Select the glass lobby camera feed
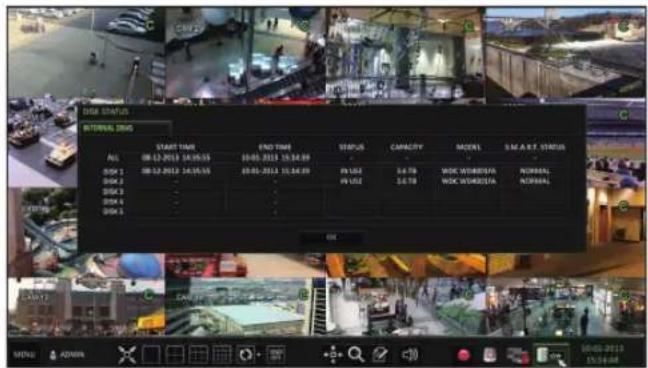 point(405,53)
